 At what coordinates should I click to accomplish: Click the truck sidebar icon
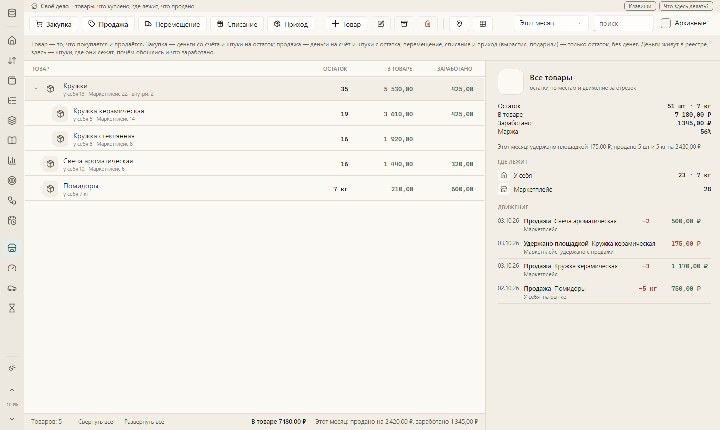[x=12, y=288]
